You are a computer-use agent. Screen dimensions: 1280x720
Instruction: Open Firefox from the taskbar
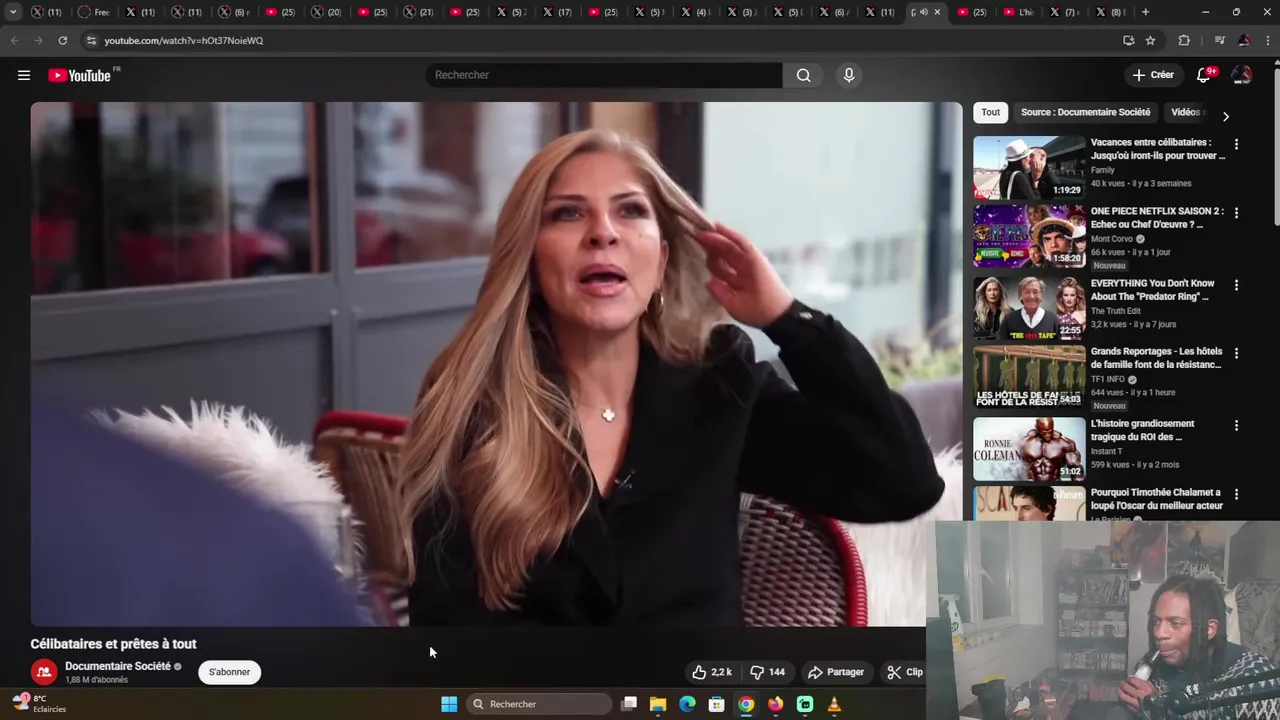[x=775, y=704]
